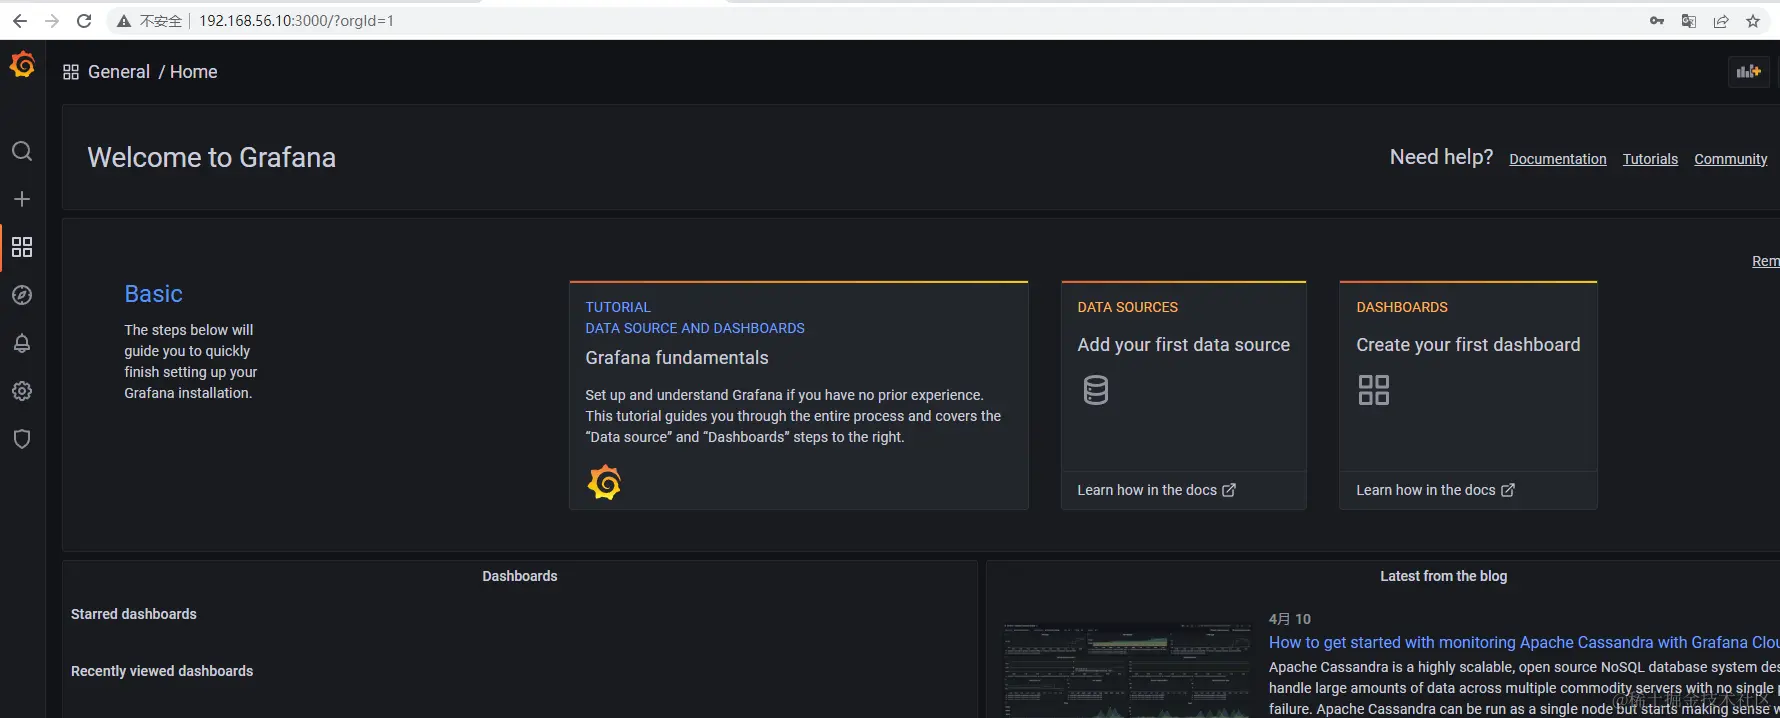1780x718 pixels.
Task: Click the Grafana logo in tutorial card
Action: pyautogui.click(x=604, y=482)
